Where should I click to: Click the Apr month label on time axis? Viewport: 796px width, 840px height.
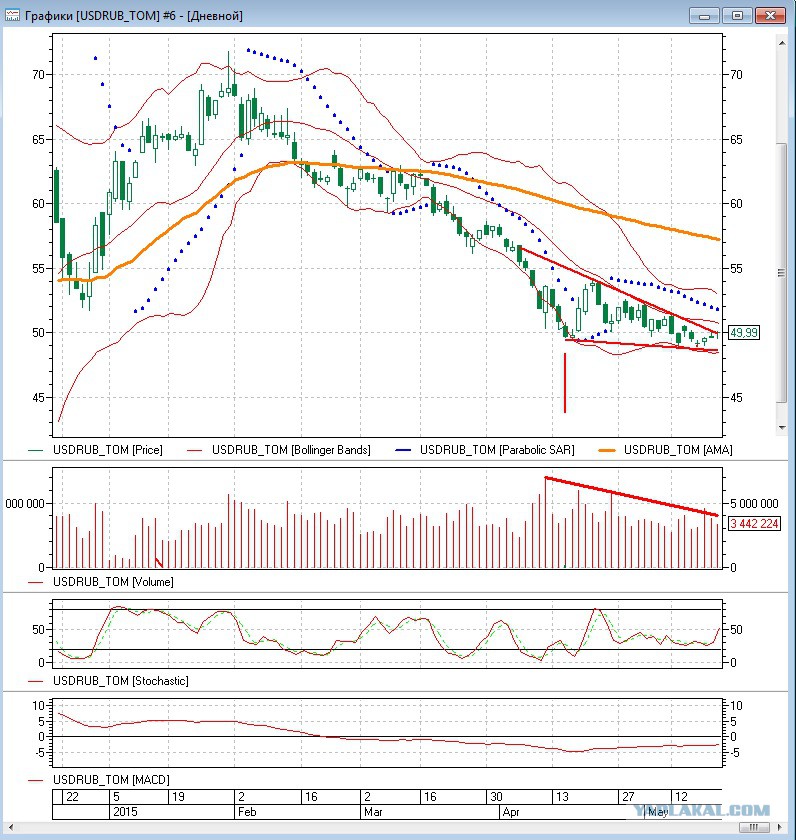pyautogui.click(x=511, y=812)
